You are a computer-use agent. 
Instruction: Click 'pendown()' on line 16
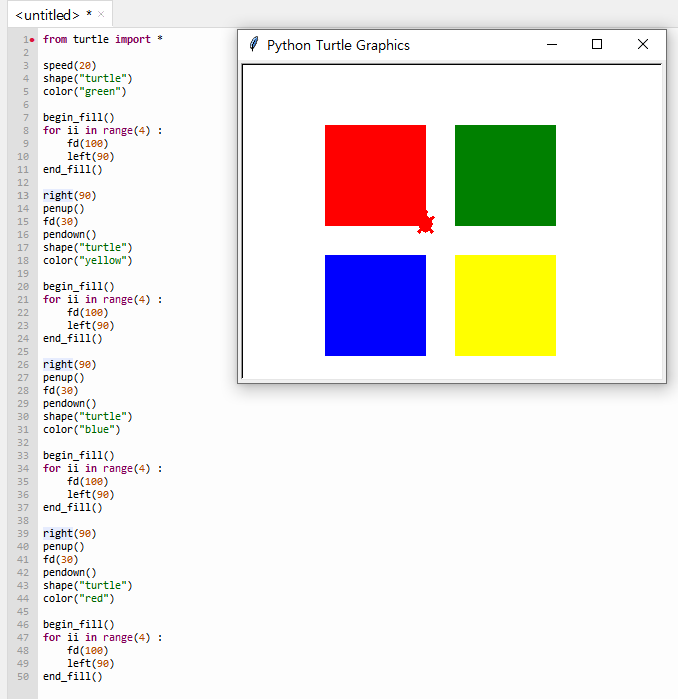70,234
